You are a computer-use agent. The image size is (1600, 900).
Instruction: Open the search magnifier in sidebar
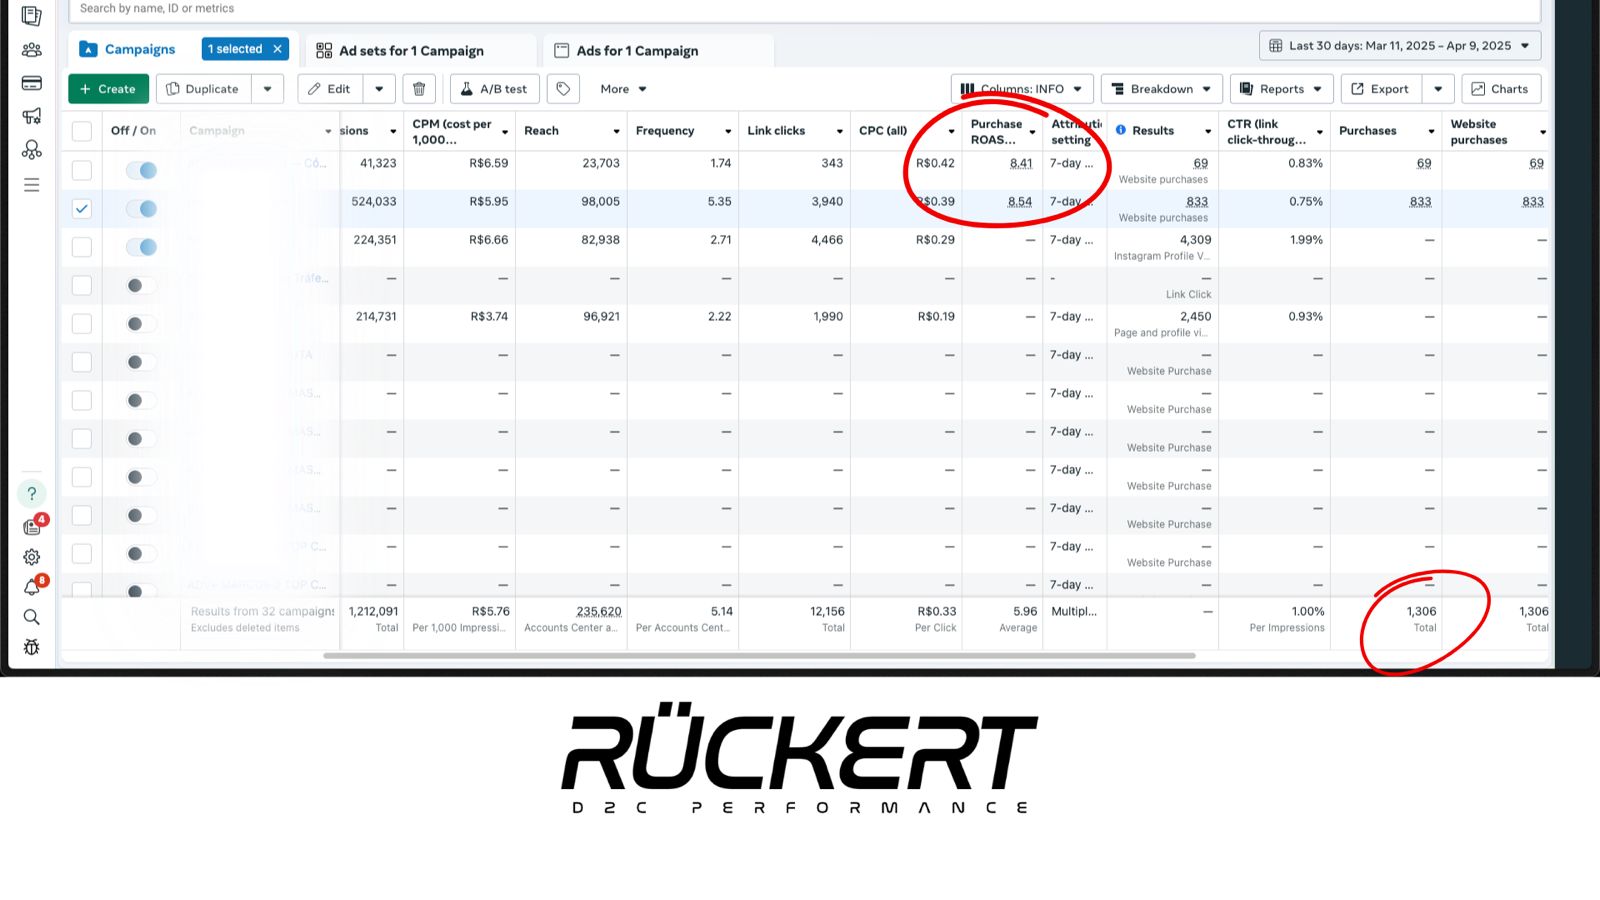tap(32, 617)
